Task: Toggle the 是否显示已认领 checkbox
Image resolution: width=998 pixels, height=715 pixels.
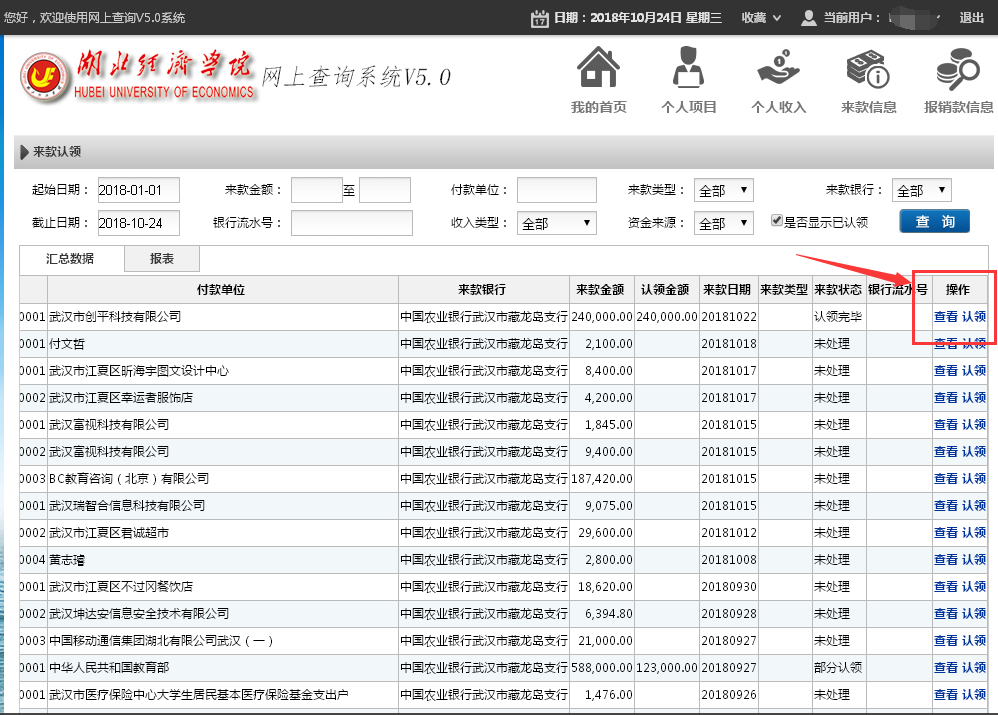Action: click(x=777, y=221)
